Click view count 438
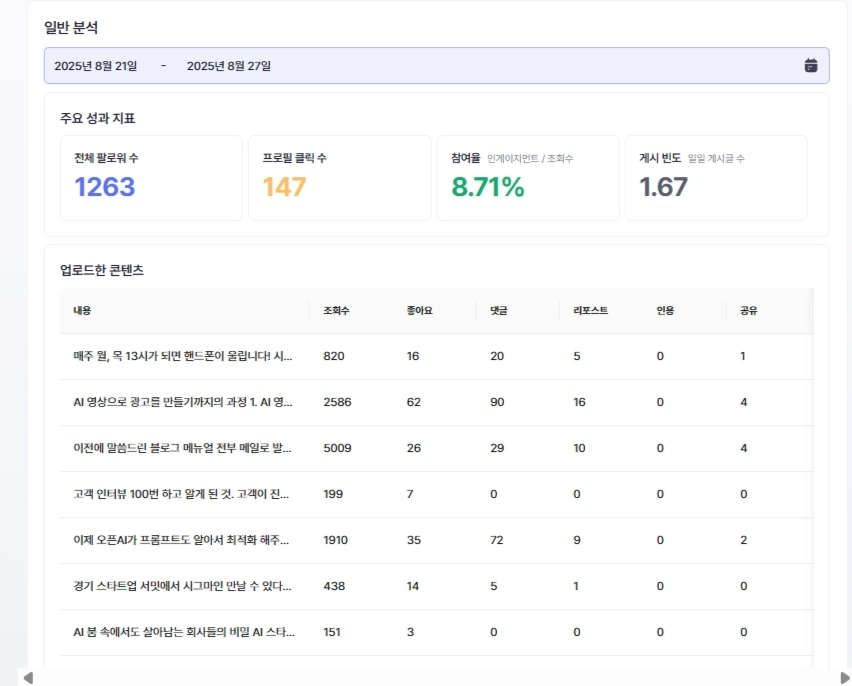The image size is (852, 686). (334, 586)
